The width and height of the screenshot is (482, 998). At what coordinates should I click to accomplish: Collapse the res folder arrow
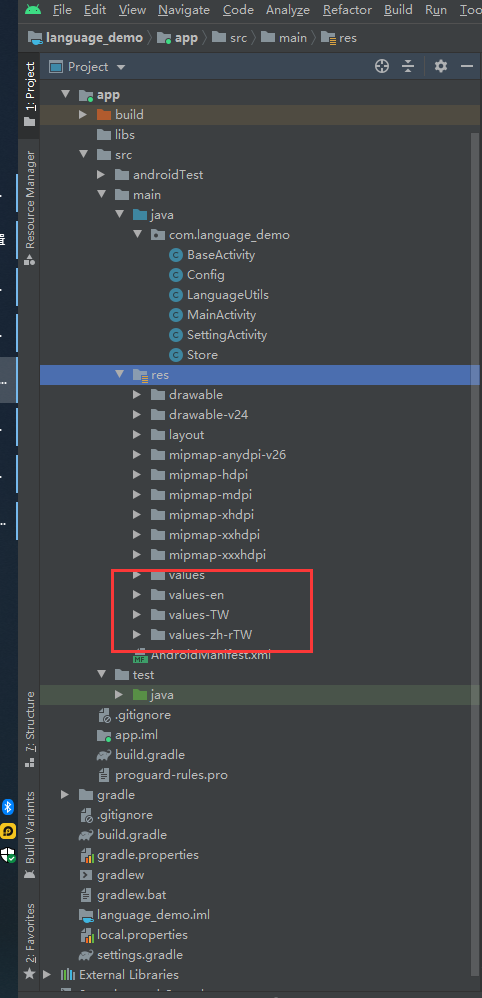tap(119, 375)
